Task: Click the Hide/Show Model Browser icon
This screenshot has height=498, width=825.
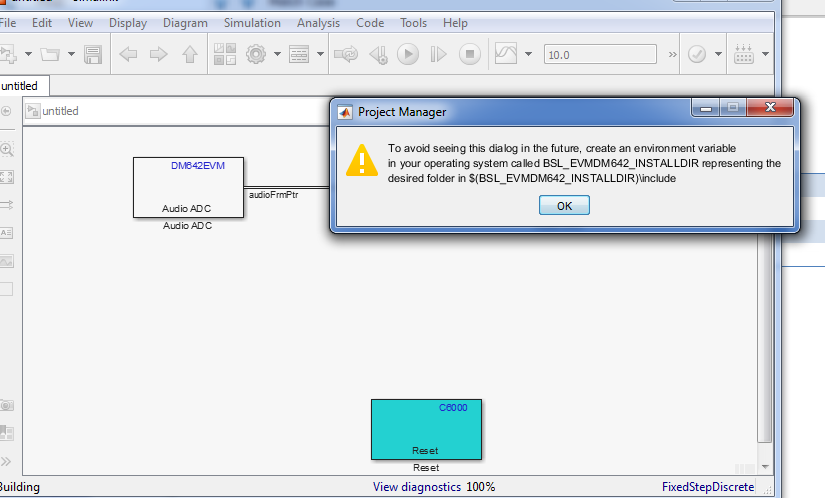Action: 6,111
